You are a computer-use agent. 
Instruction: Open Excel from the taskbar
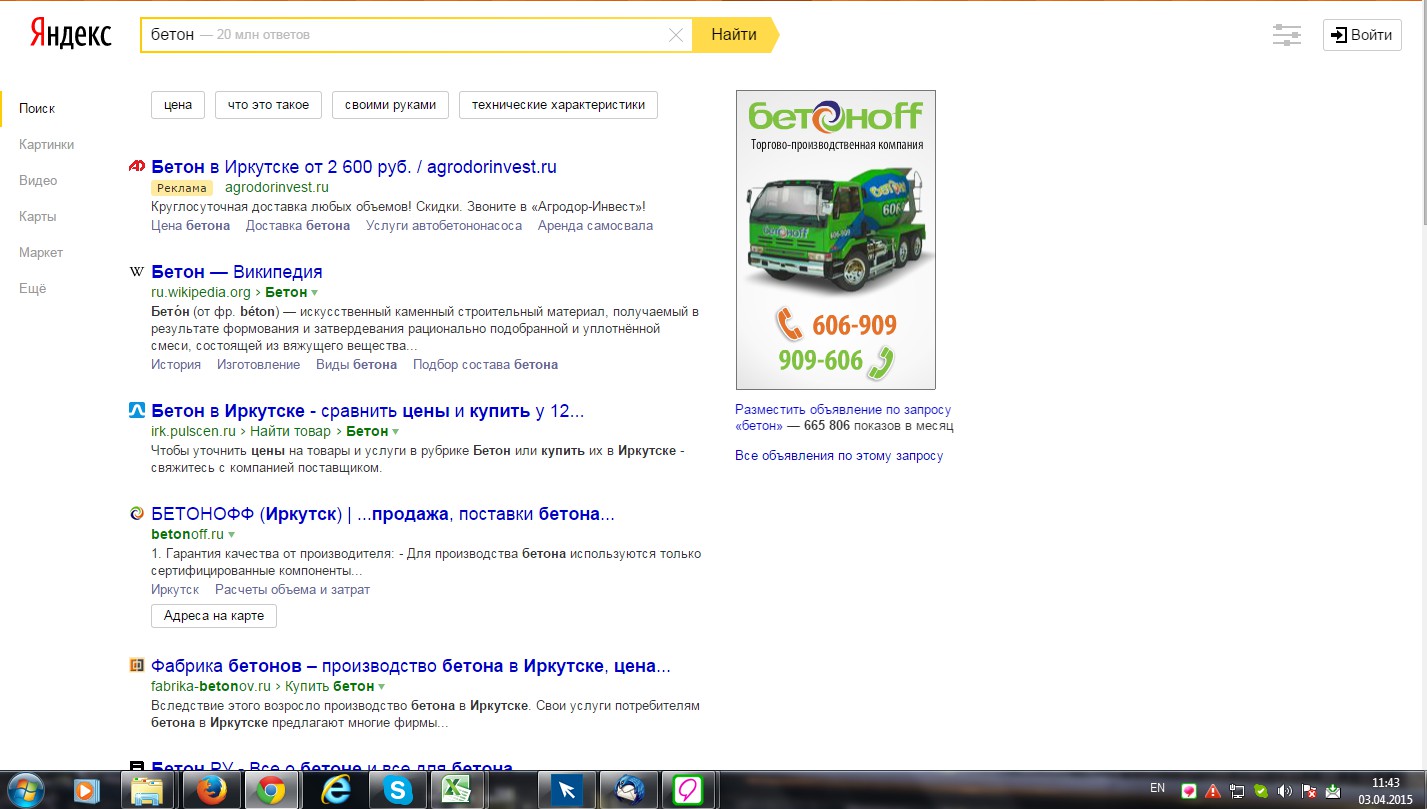pos(456,791)
